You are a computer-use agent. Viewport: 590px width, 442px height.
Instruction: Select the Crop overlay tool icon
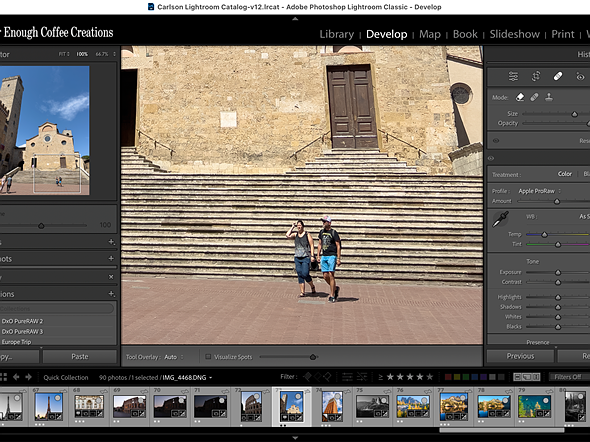(535, 76)
